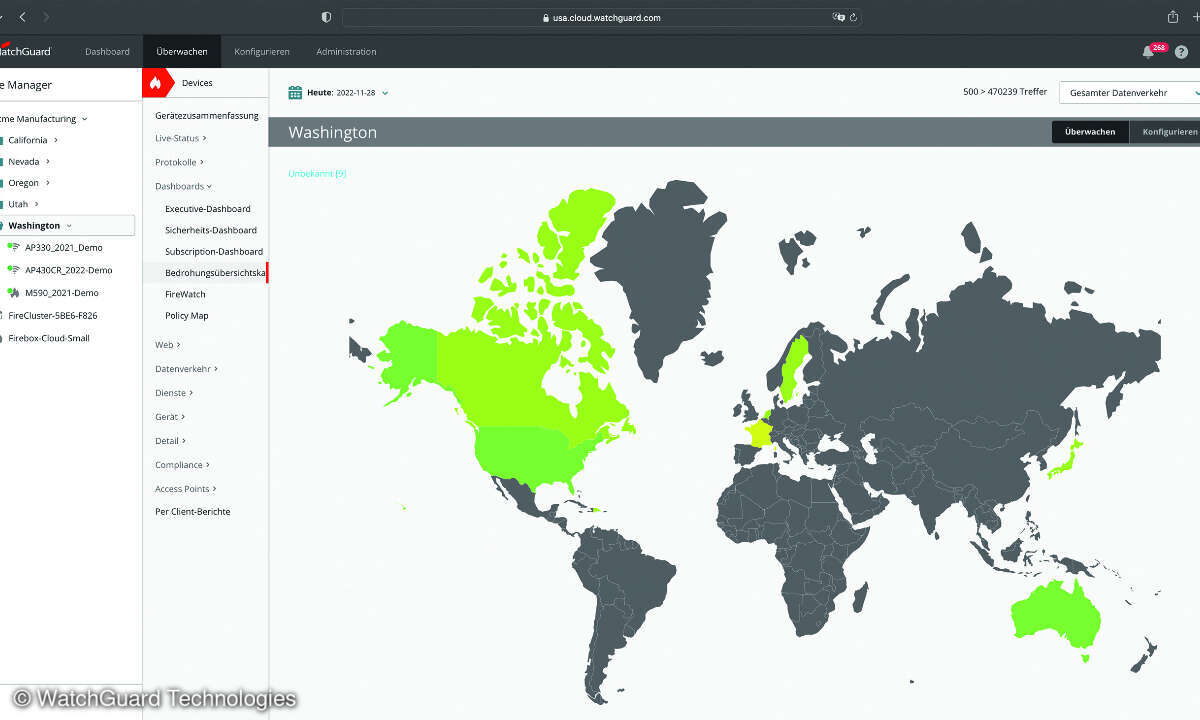Click France on the threat map
Viewport: 1200px width, 720px height.
tap(759, 435)
